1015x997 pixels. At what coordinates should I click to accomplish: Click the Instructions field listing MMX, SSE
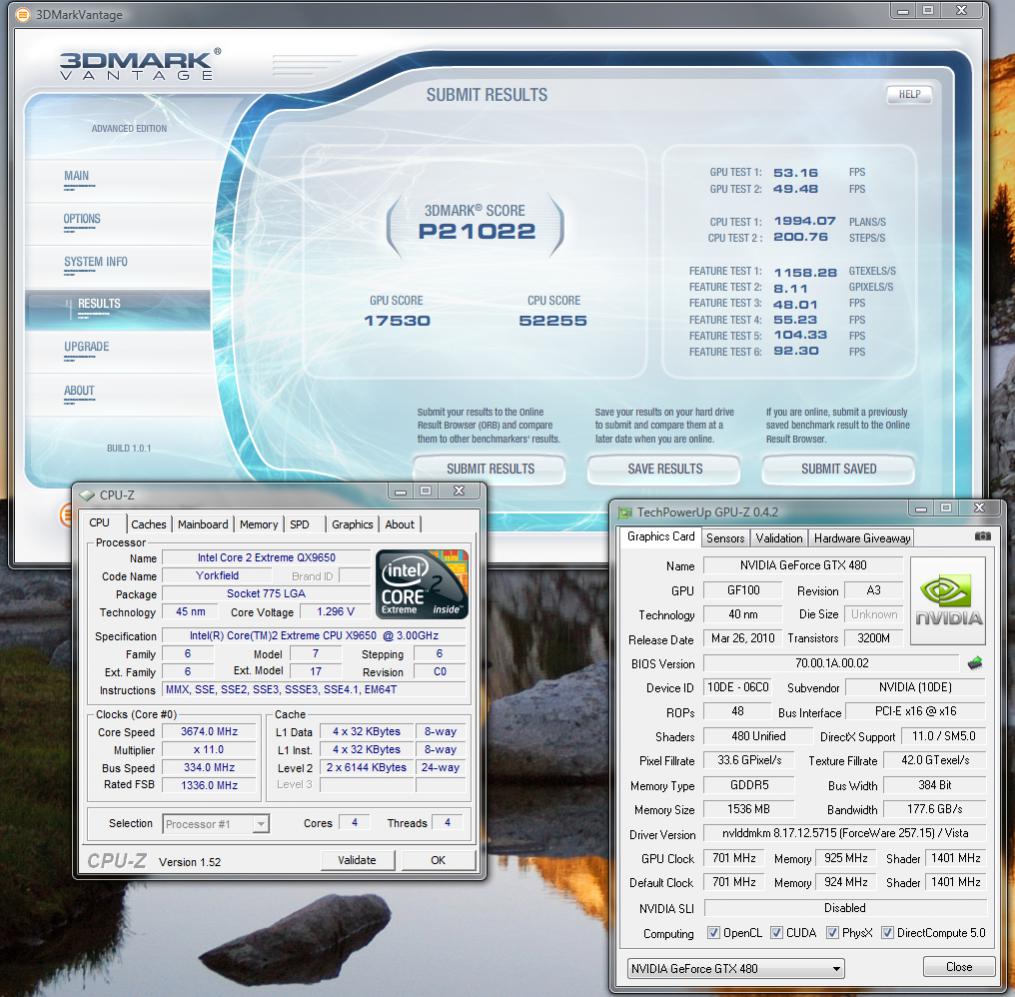coord(314,689)
